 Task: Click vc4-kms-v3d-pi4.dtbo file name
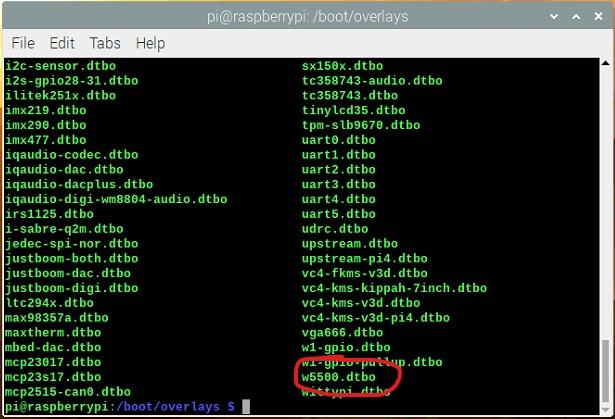(x=376, y=318)
